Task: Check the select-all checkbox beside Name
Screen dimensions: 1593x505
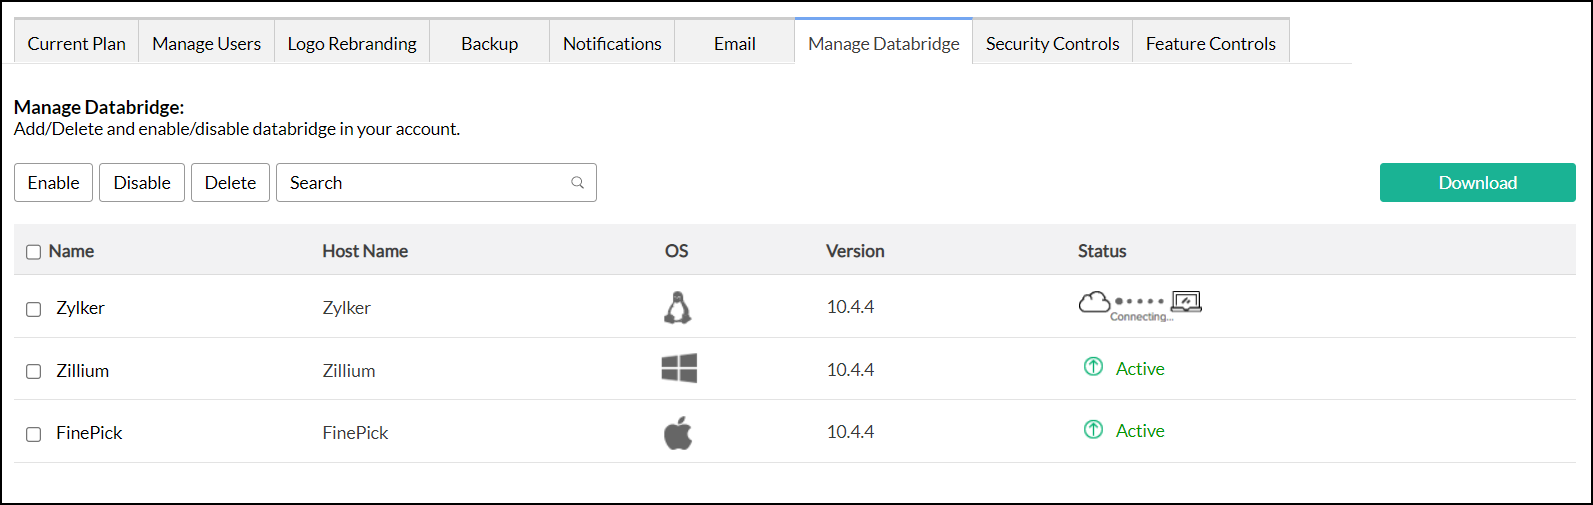Action: 33,252
